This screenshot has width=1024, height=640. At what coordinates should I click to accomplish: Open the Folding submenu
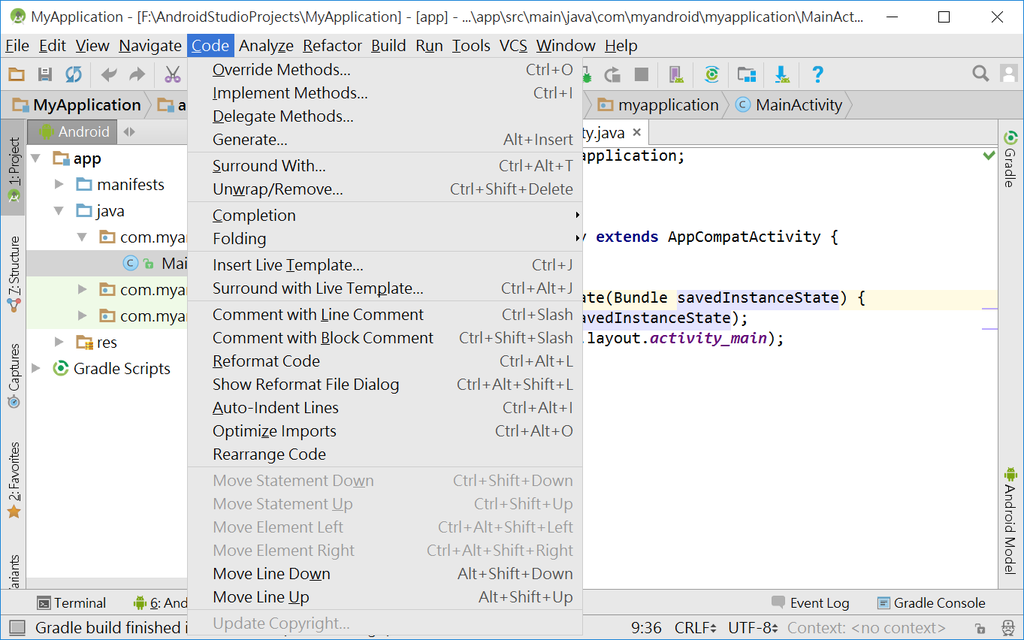pos(385,238)
